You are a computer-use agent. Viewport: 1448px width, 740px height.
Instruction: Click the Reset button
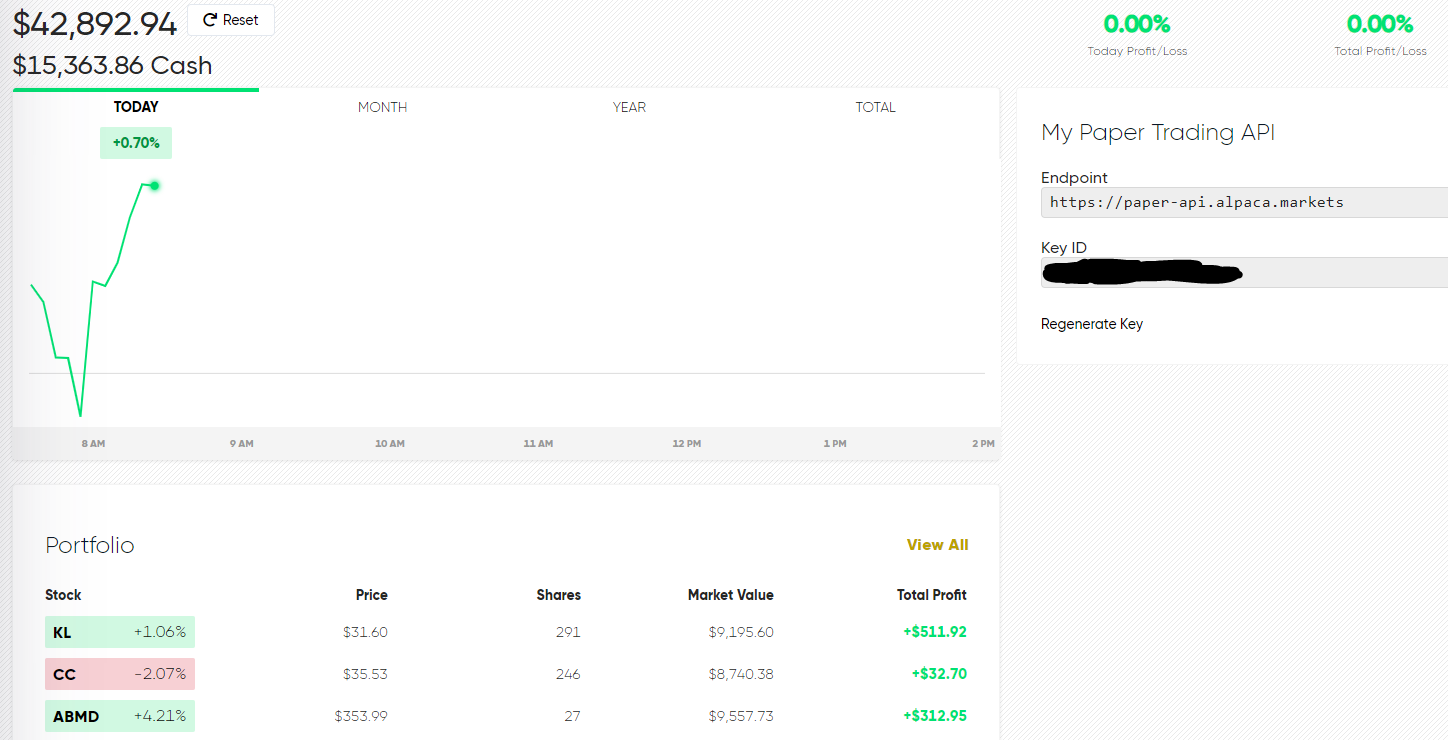click(x=230, y=19)
